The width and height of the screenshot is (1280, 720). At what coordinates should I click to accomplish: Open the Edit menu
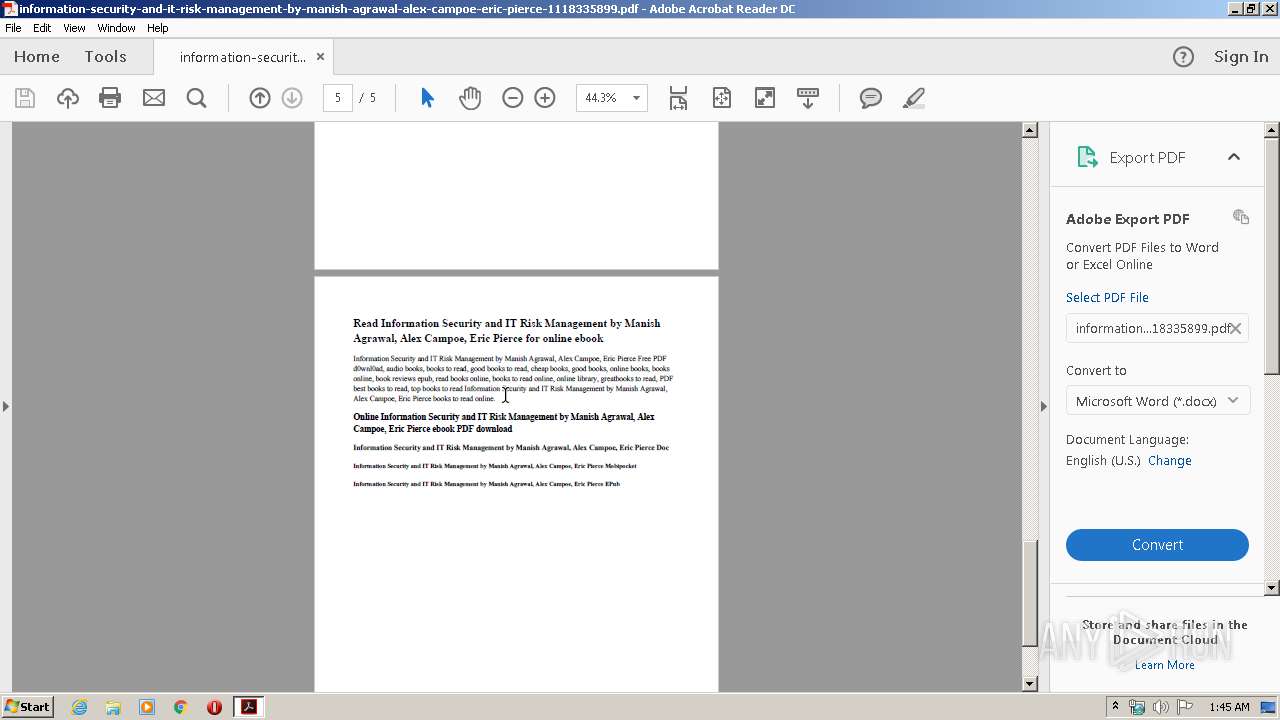point(42,28)
